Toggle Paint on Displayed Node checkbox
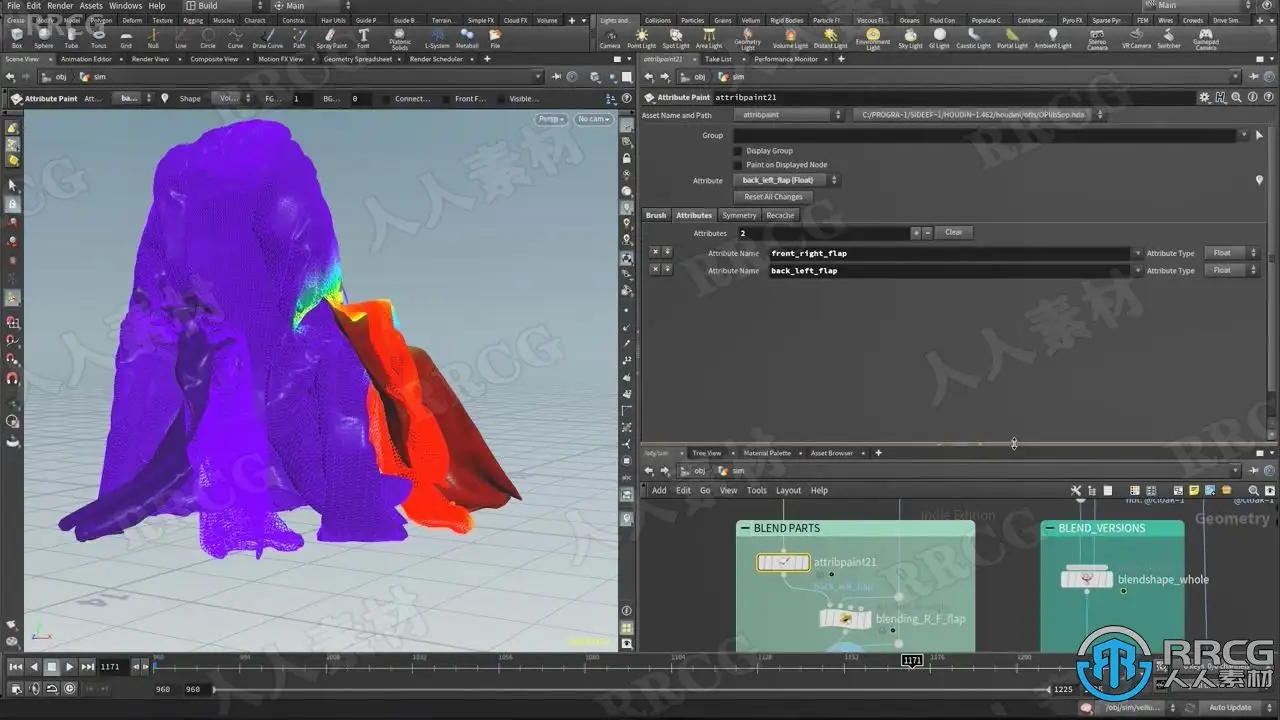Screen dimensions: 1280x720 (738, 165)
